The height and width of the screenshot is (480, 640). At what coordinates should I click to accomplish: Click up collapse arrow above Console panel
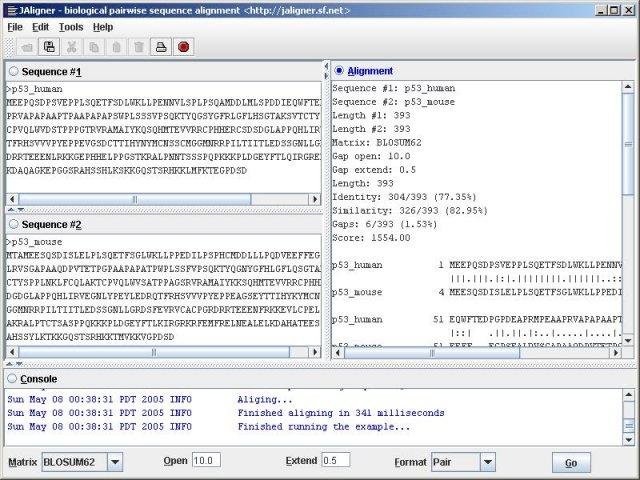[10, 363]
